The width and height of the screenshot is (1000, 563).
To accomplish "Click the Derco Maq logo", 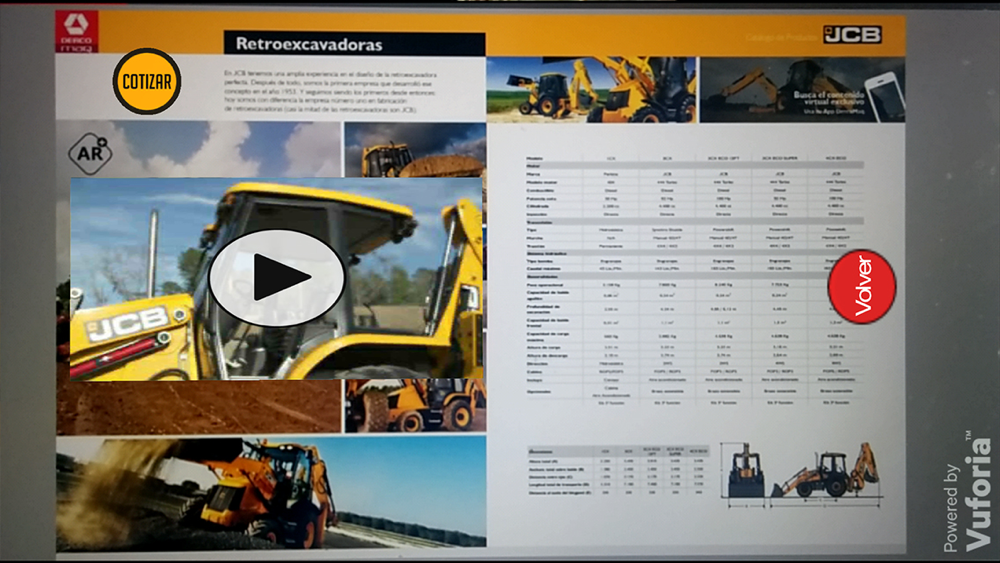I will pos(77,31).
